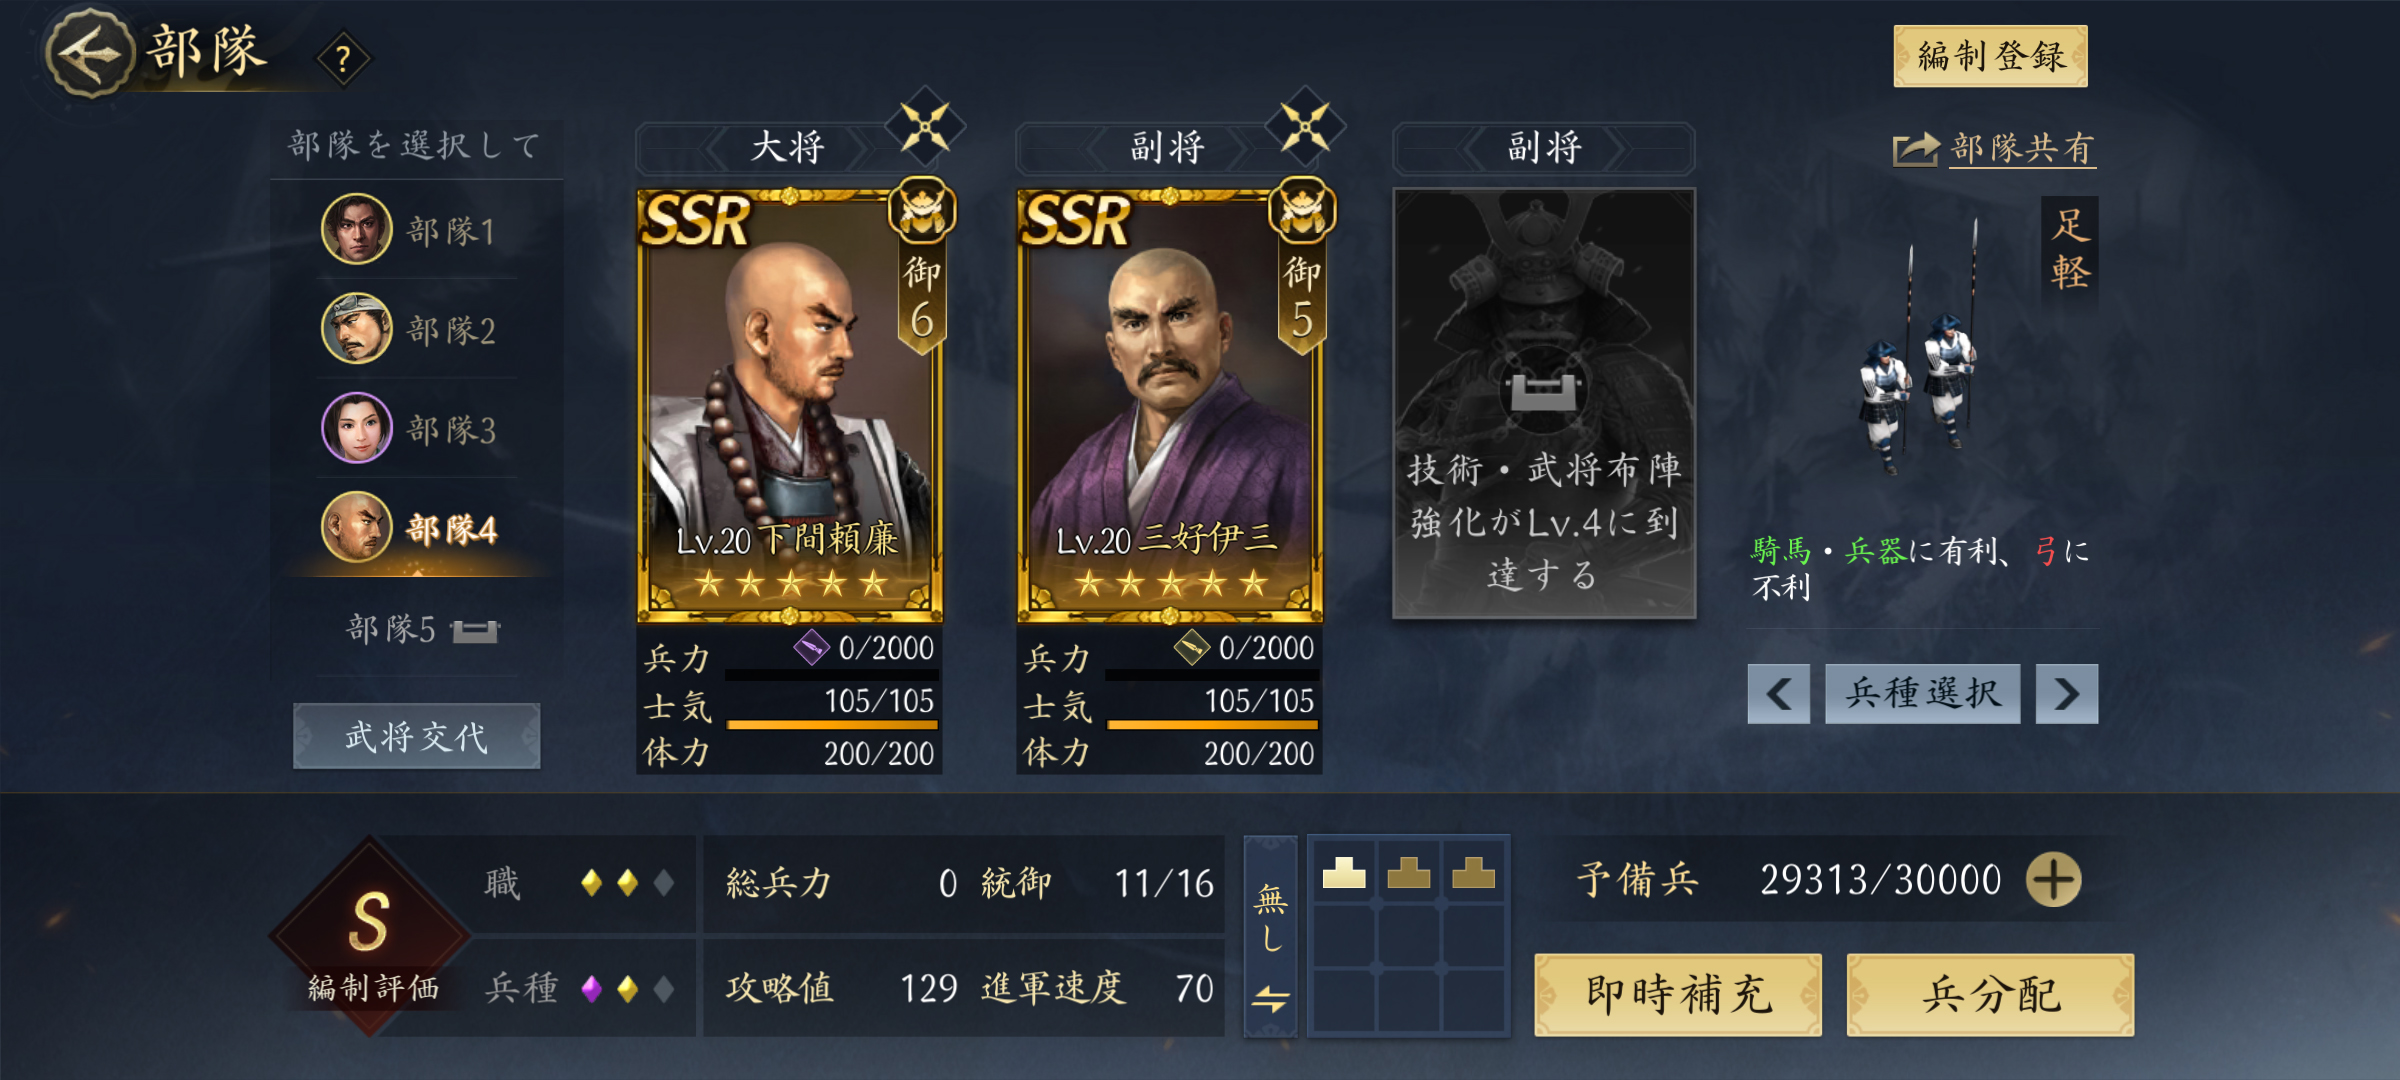
Task: Tap helmet badge on 下間頼廉 card
Action: click(x=922, y=211)
